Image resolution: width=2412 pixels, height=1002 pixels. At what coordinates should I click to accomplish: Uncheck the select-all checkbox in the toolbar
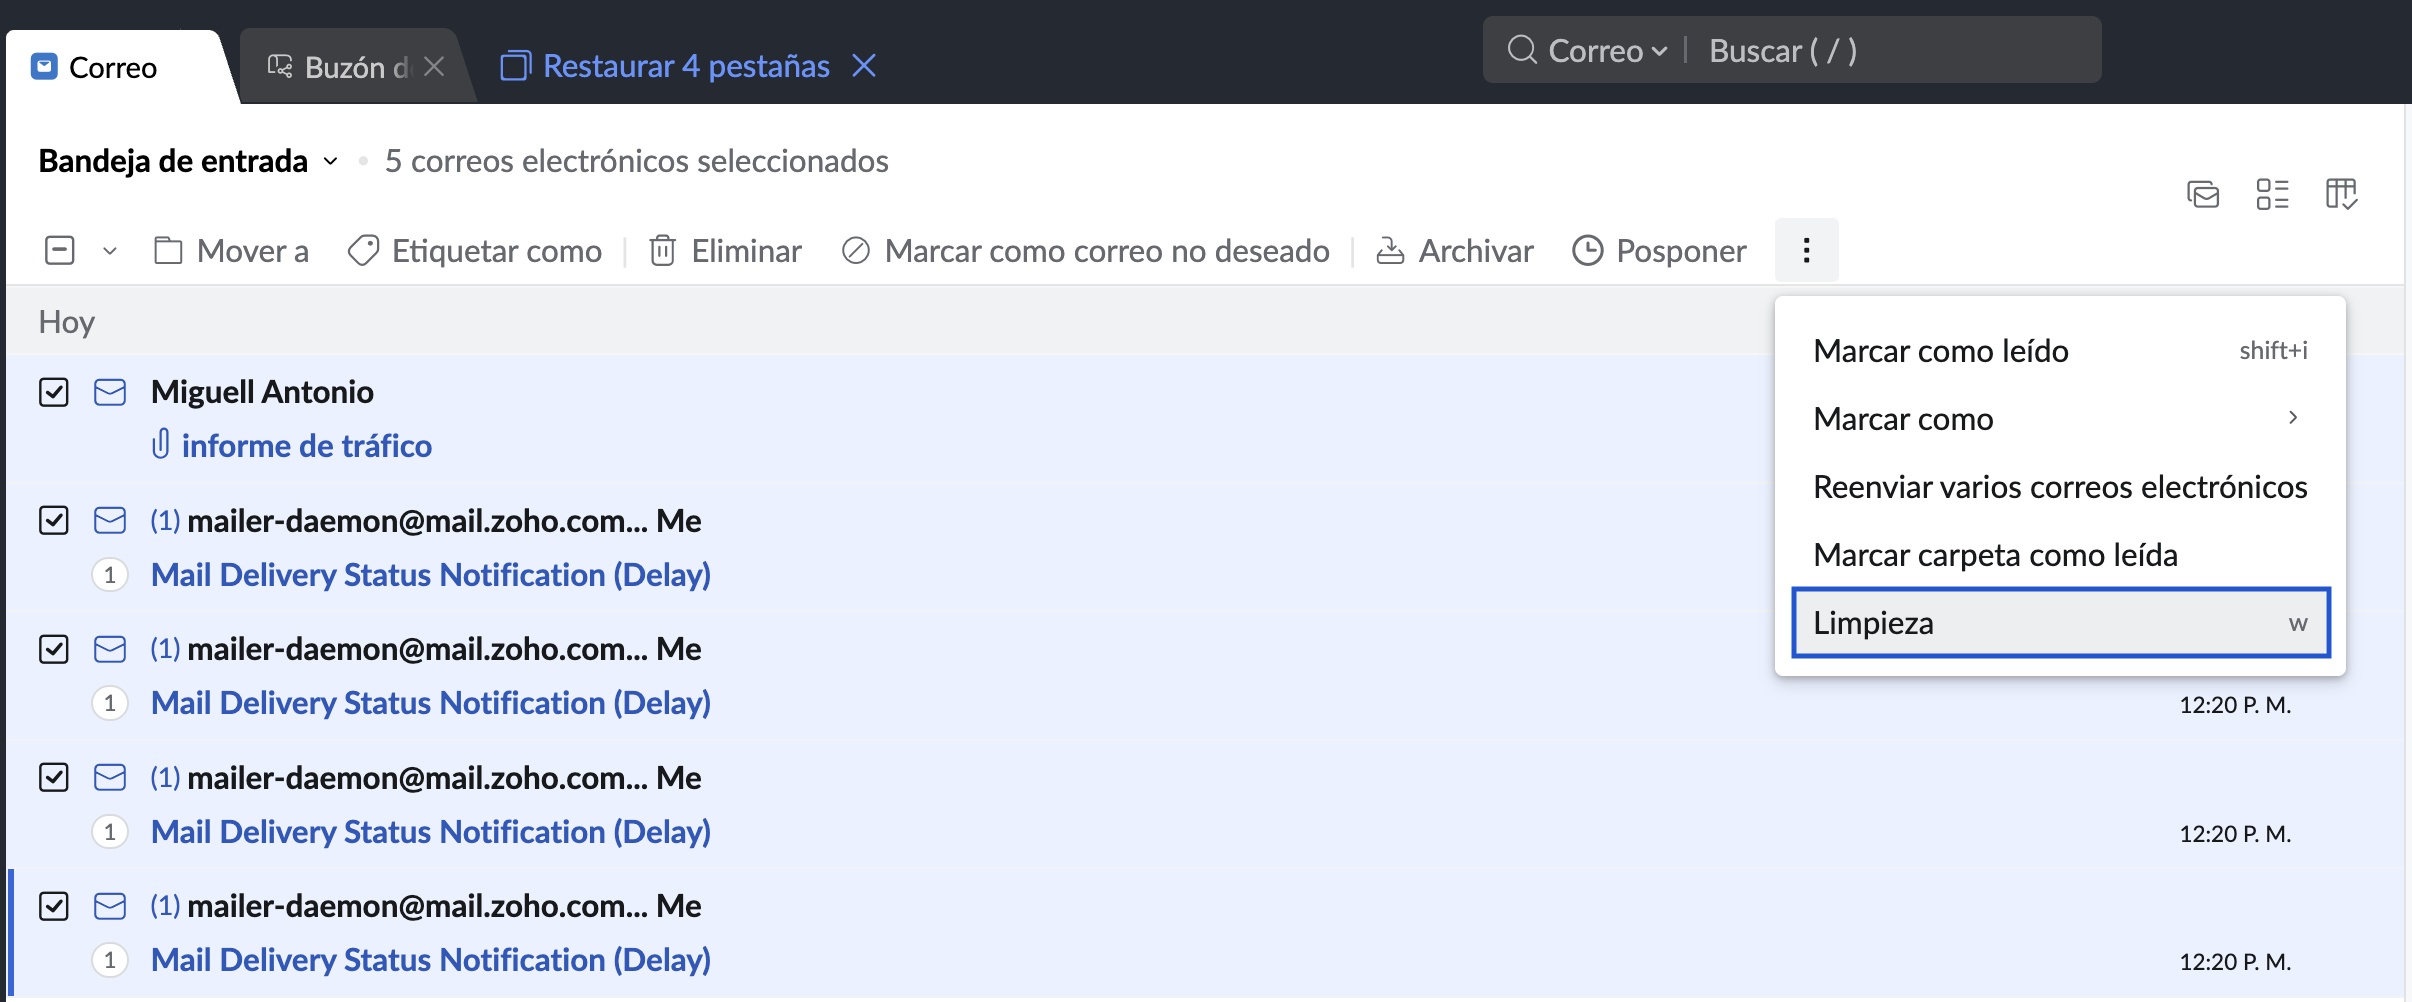(x=60, y=251)
